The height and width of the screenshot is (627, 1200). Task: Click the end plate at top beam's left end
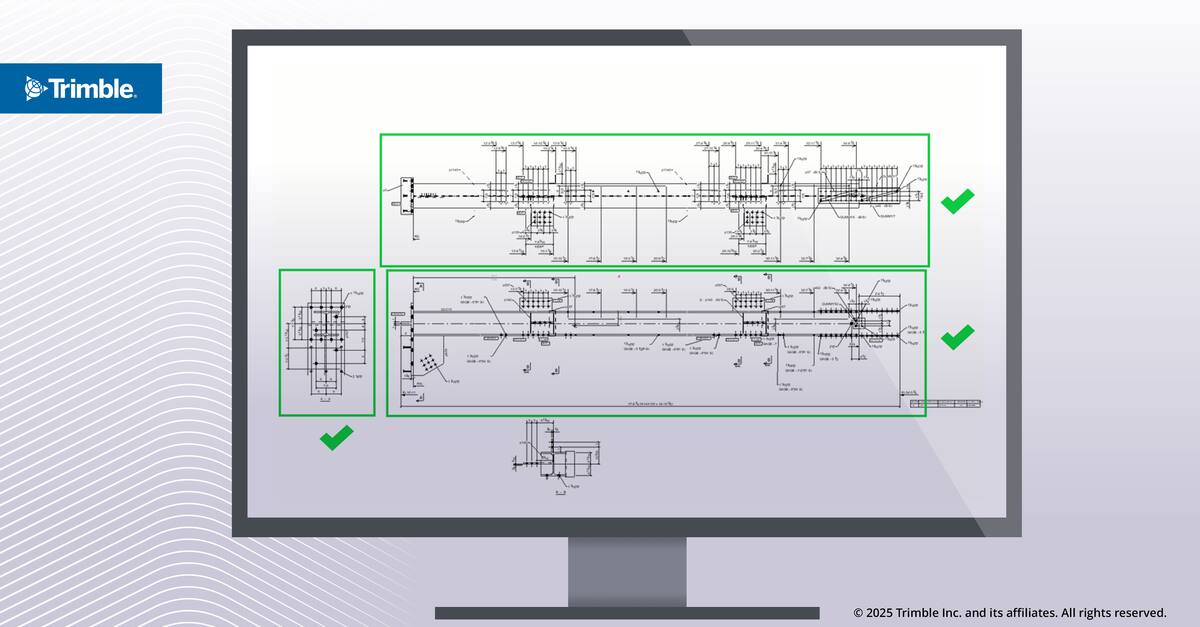coord(407,195)
